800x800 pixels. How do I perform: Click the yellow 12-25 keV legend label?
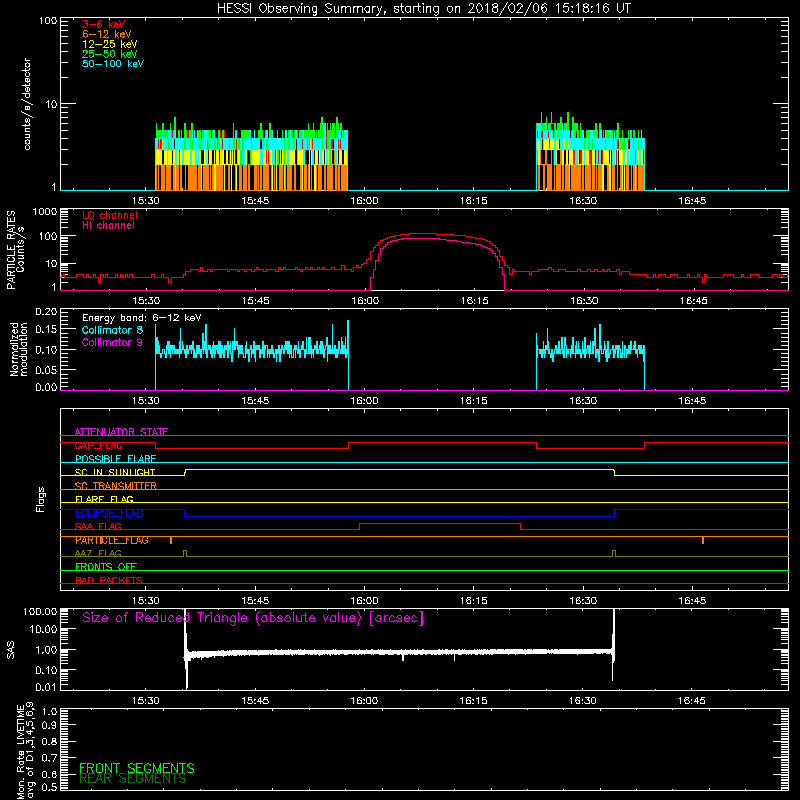tap(110, 44)
